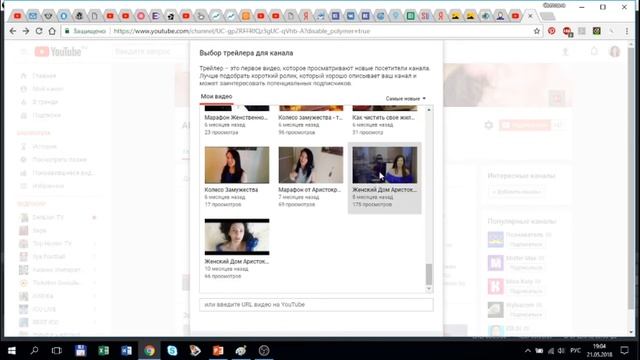
Task: Click the 'Марафон Женственно...' video title
Action: tap(236, 118)
